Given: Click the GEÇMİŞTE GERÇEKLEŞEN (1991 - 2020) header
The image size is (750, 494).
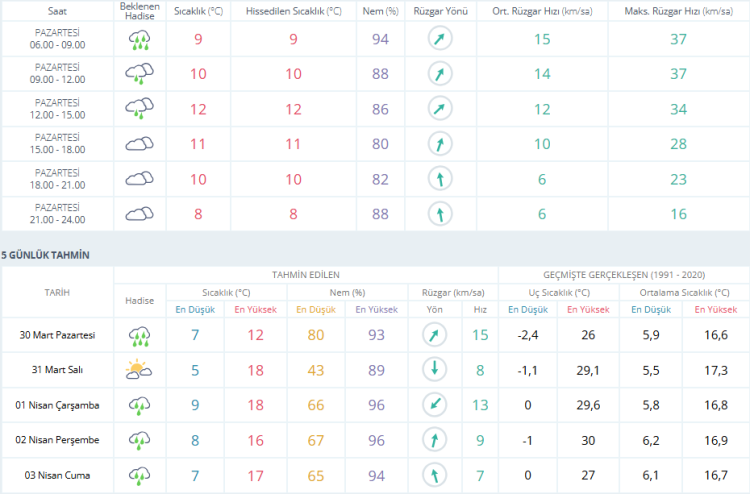Looking at the screenshot, I should point(622,274).
